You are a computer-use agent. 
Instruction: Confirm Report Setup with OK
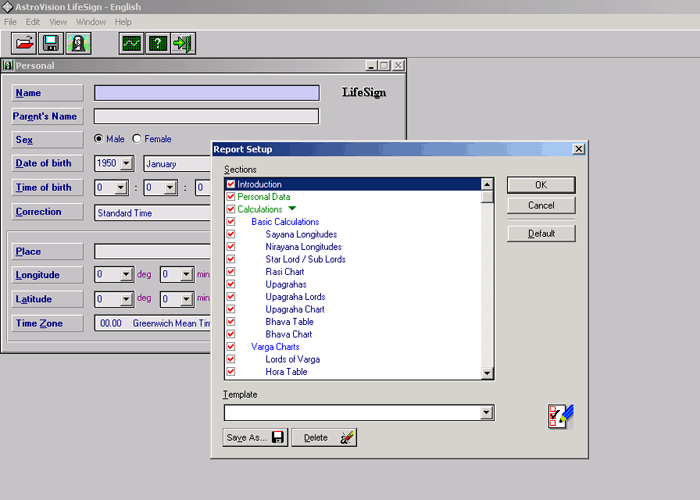541,185
